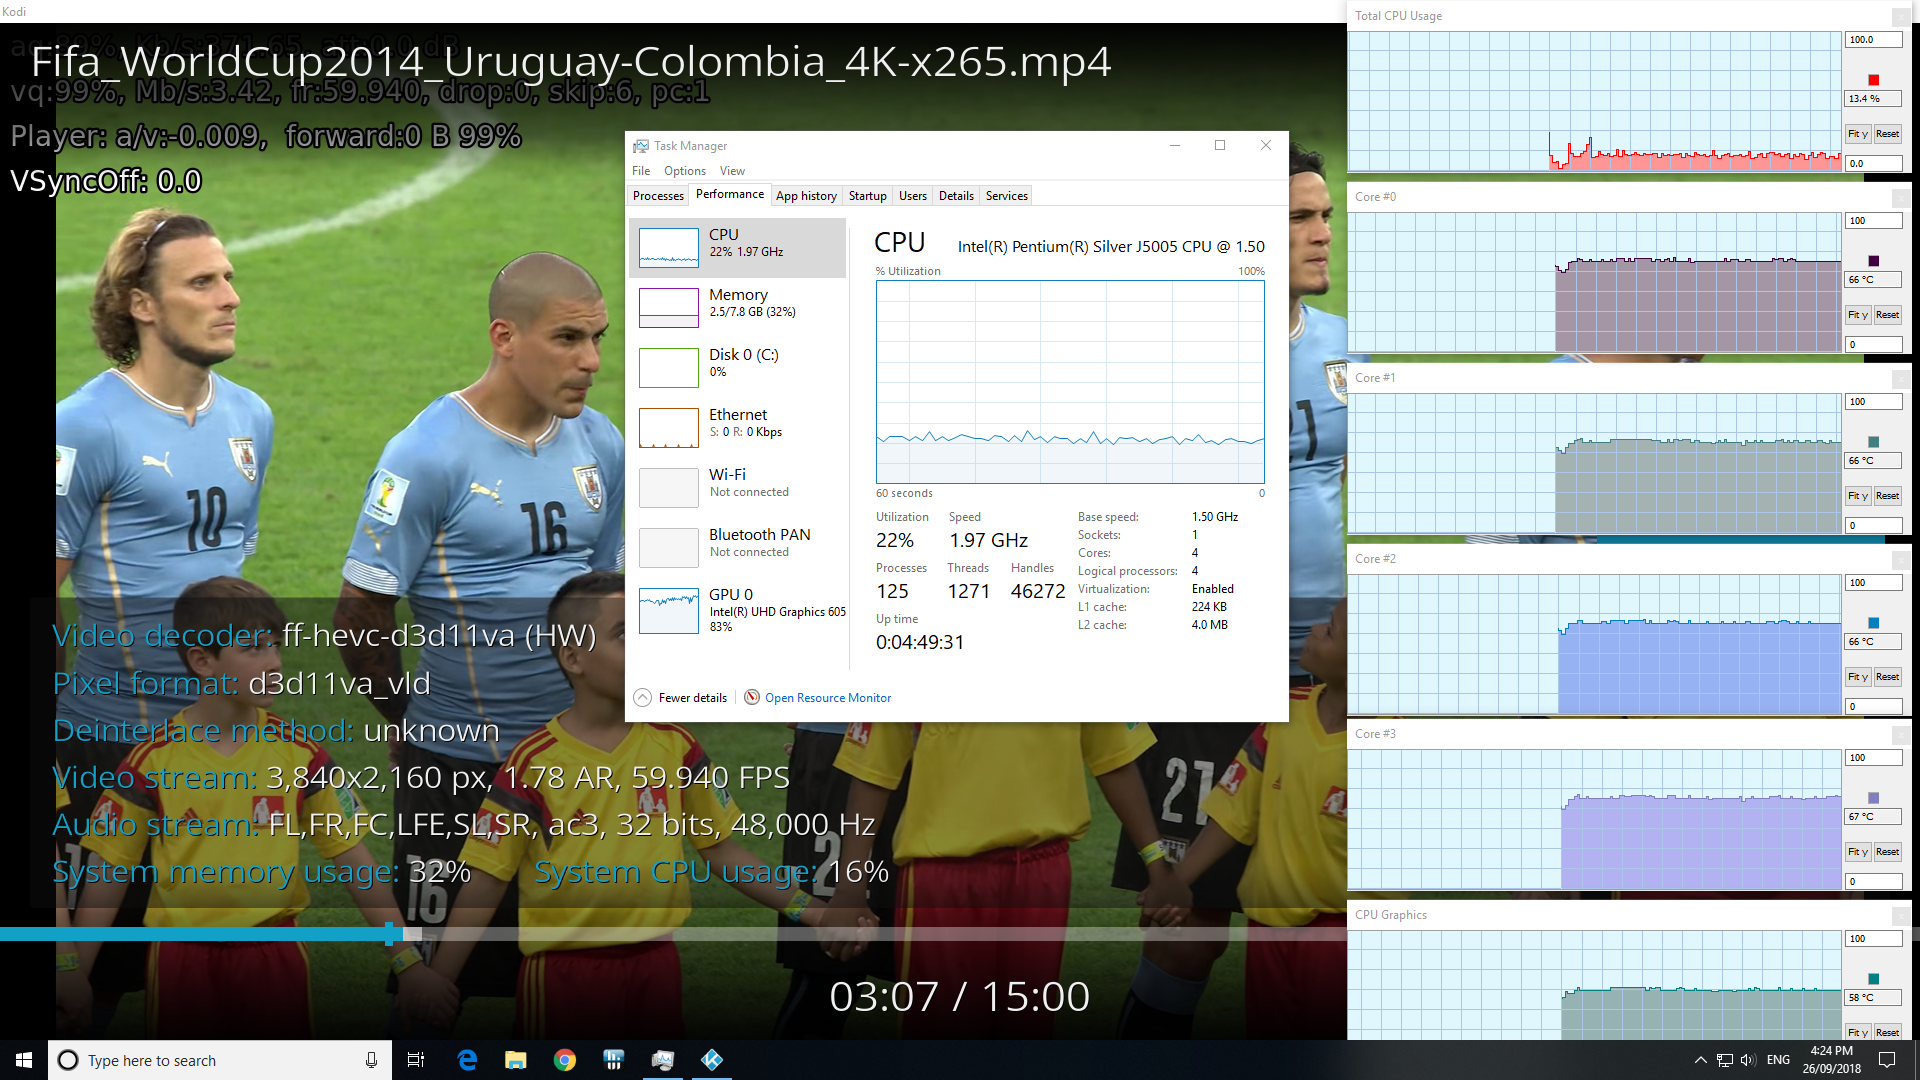Click the lavender Core #3 color swatch
Viewport: 1920px width, 1080px height.
1874,798
